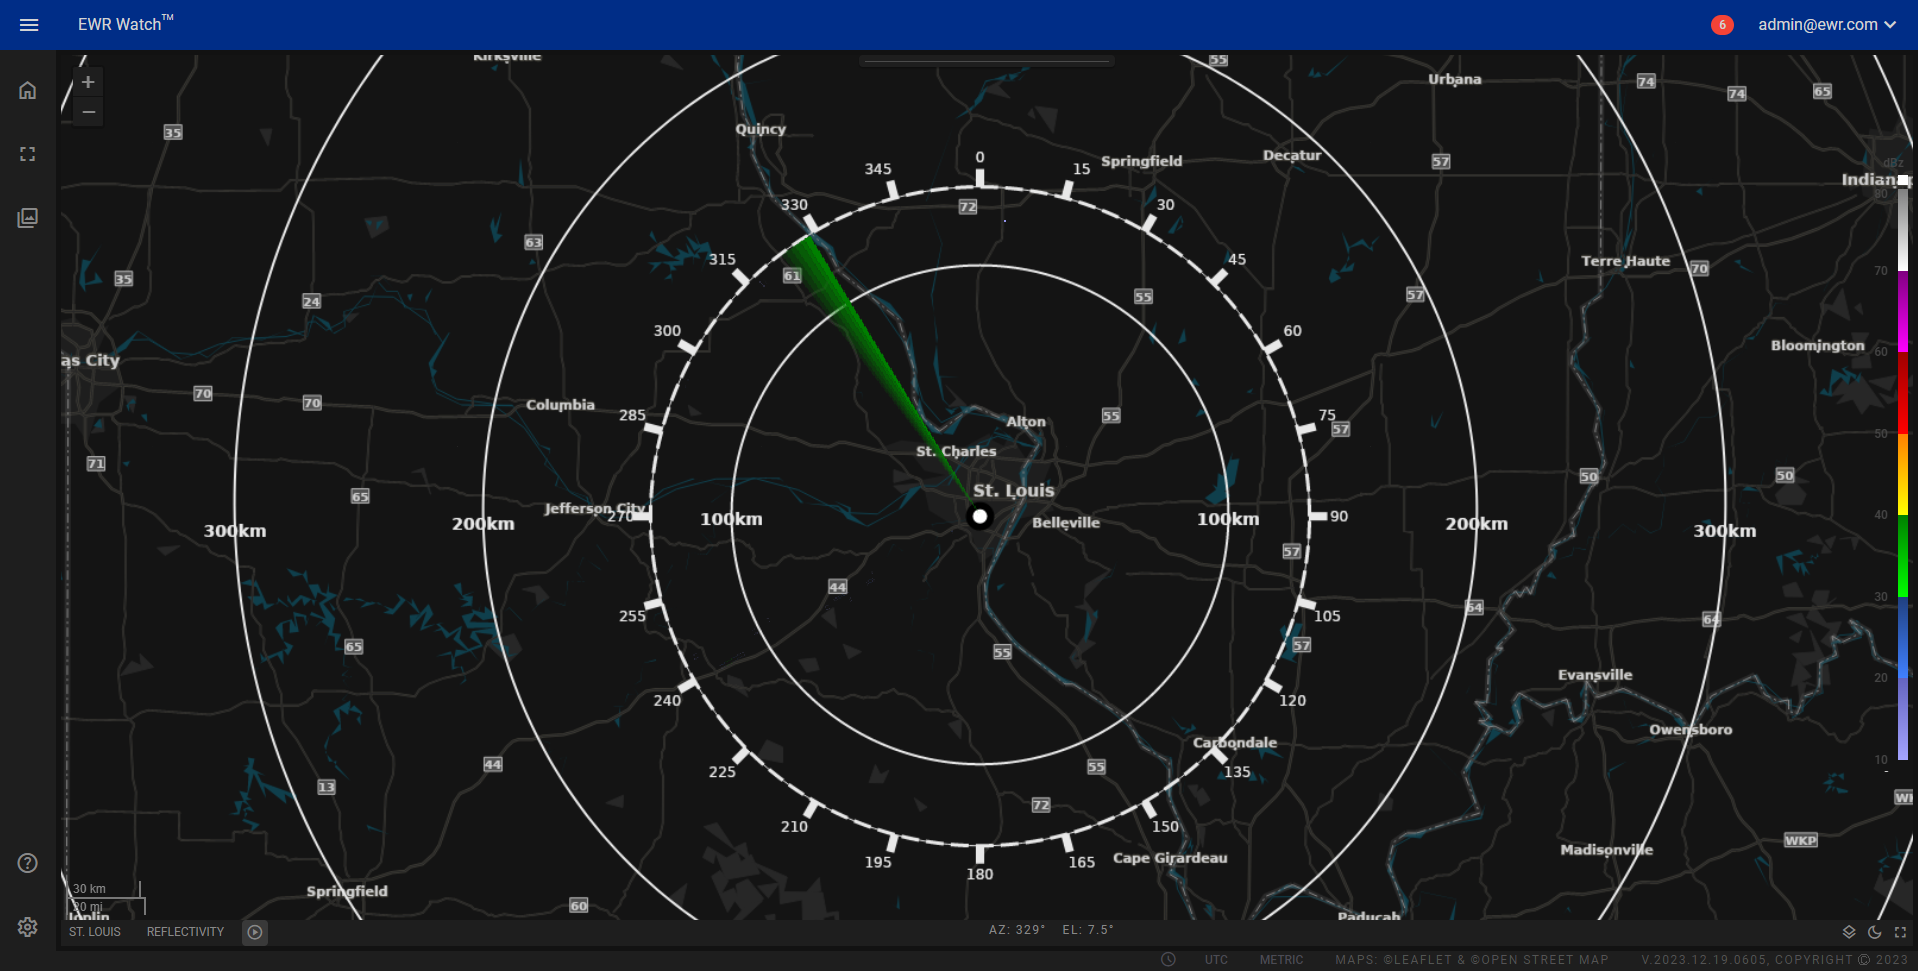The height and width of the screenshot is (971, 1918).
Task: Click the Evansville city label
Action: point(1595,675)
